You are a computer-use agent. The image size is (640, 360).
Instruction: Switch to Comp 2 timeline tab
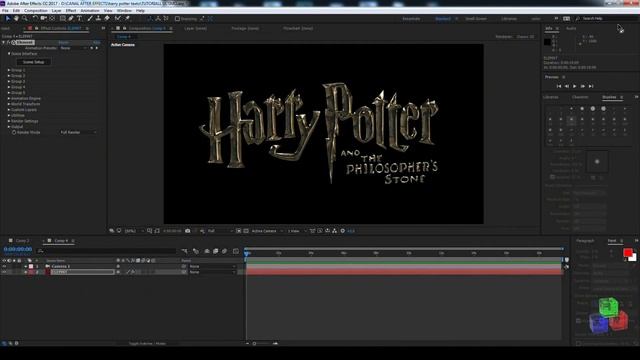(x=22, y=241)
